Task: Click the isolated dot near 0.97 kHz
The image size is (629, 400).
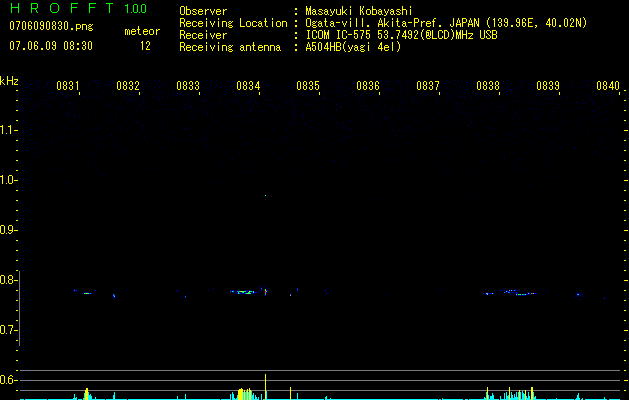Action: (x=265, y=195)
